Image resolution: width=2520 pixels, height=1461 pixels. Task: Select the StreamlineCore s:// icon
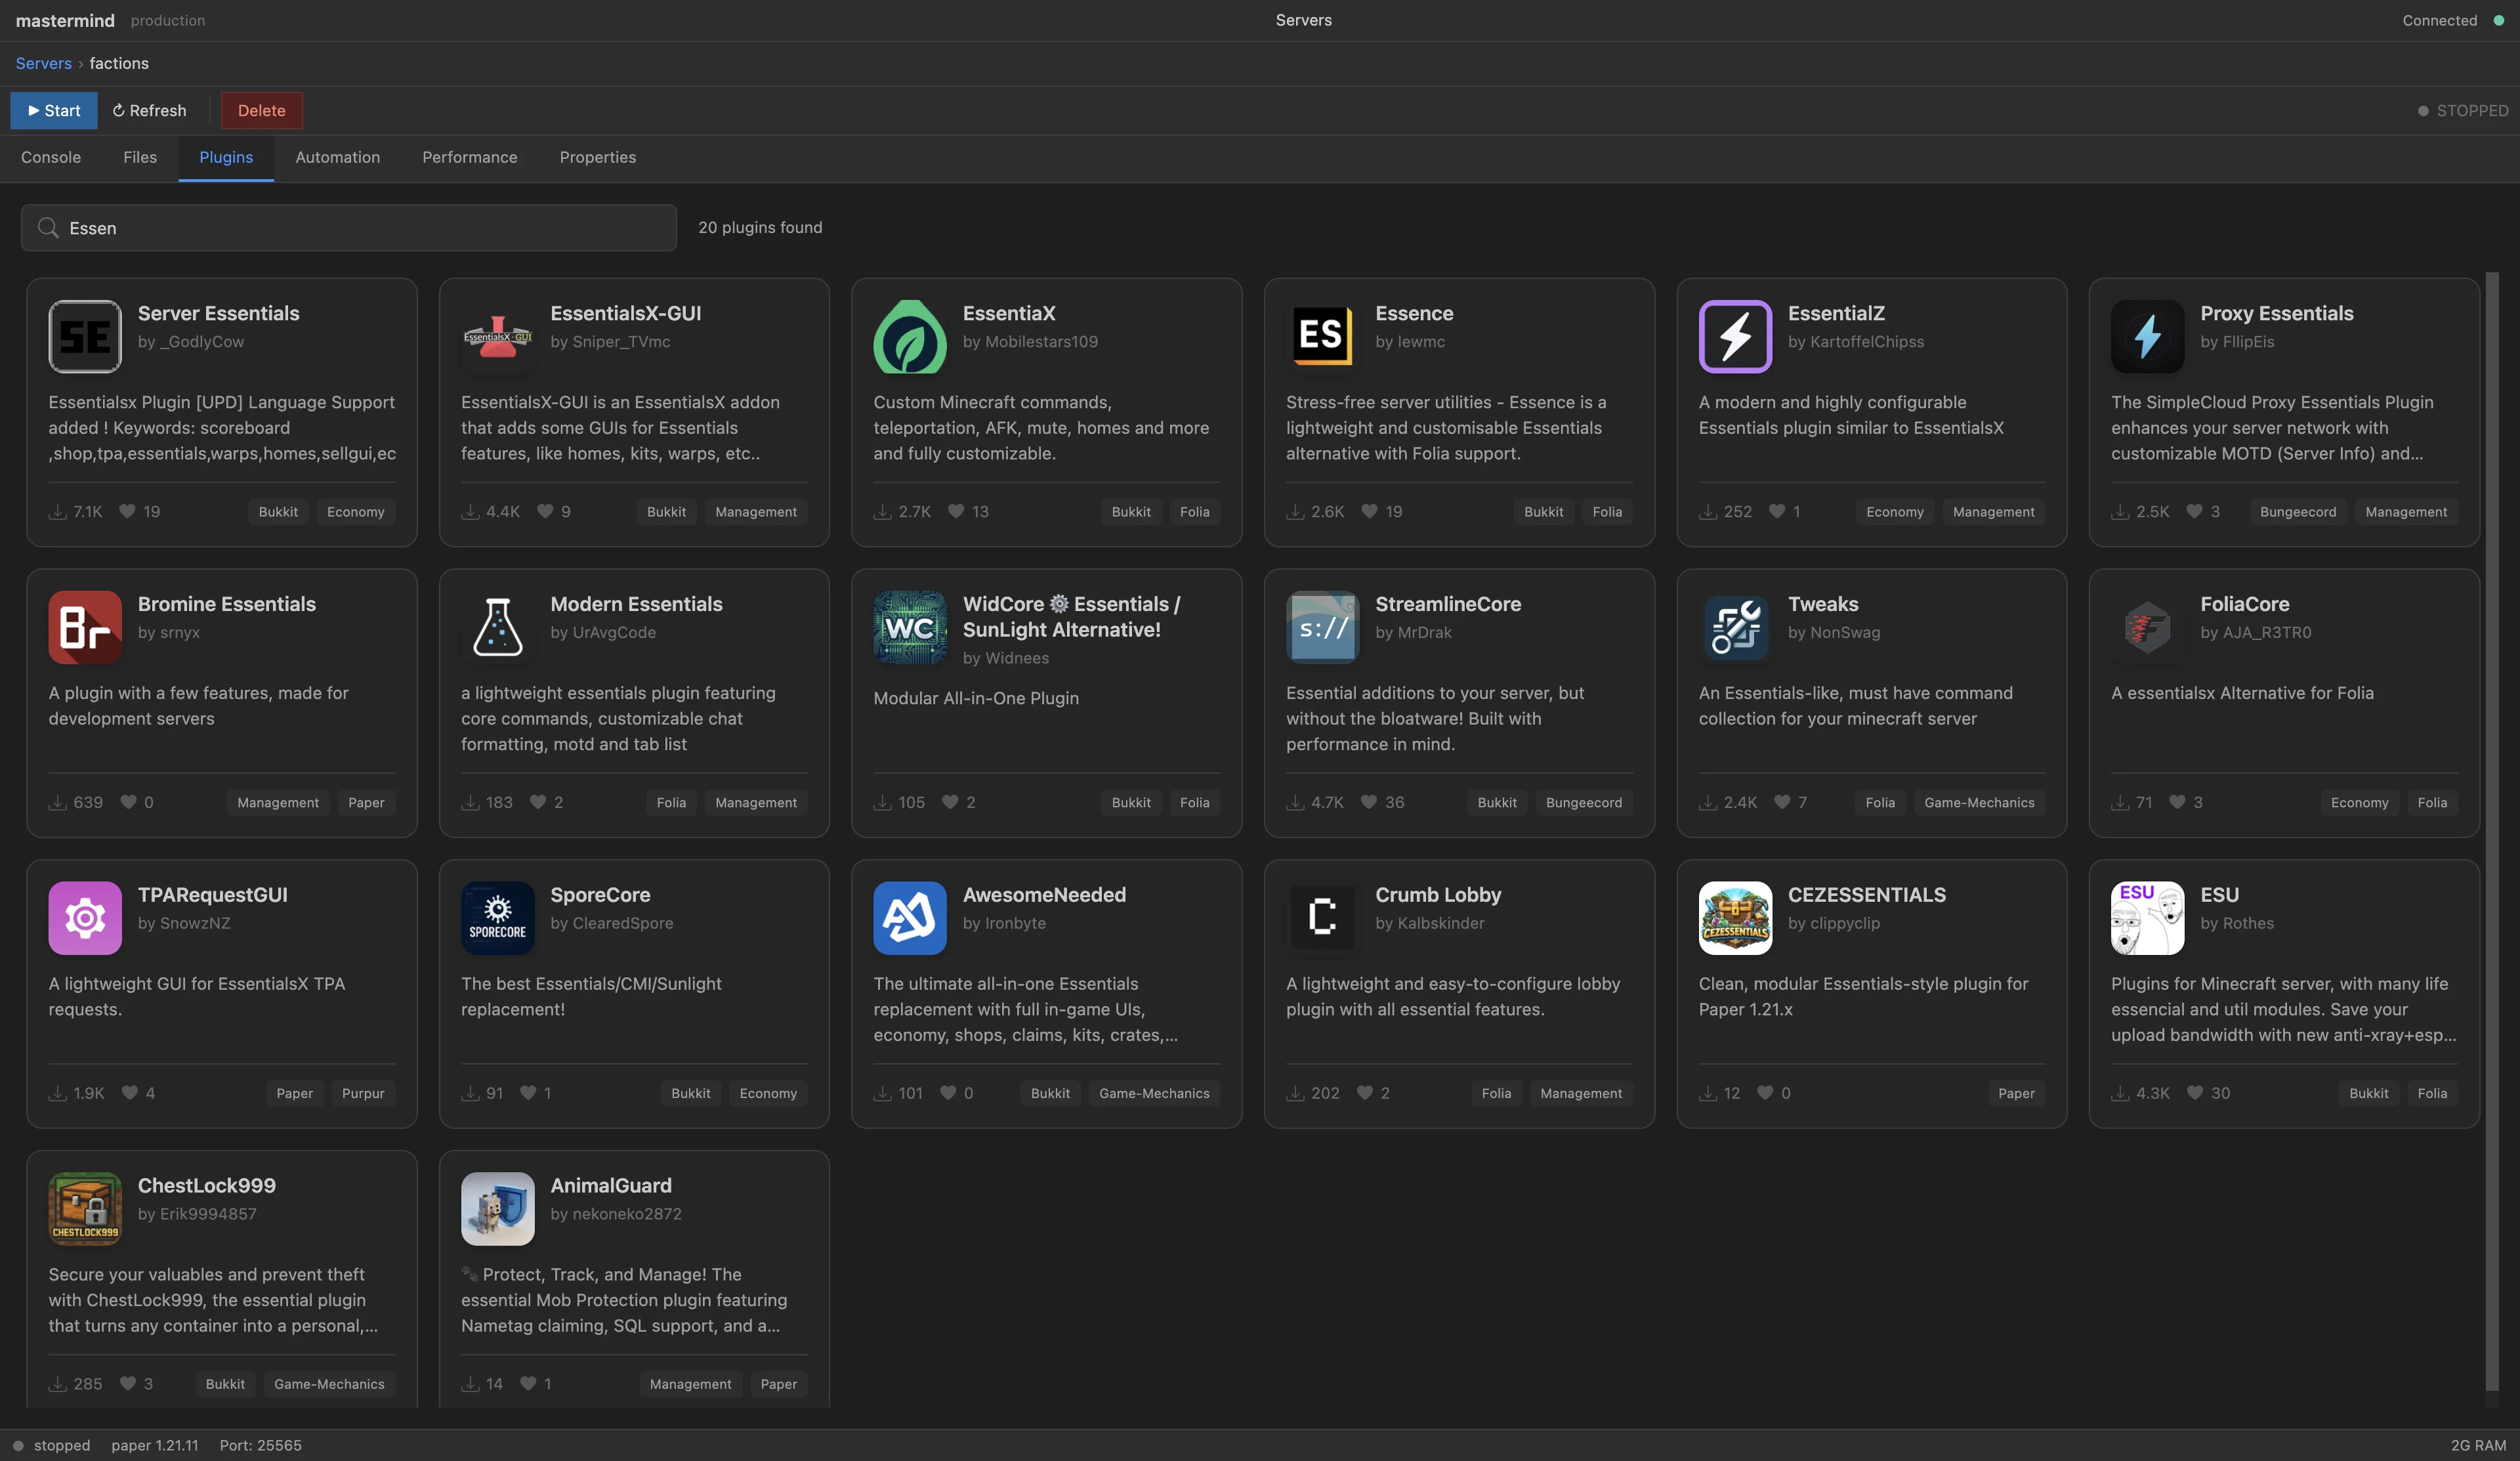(x=1322, y=627)
